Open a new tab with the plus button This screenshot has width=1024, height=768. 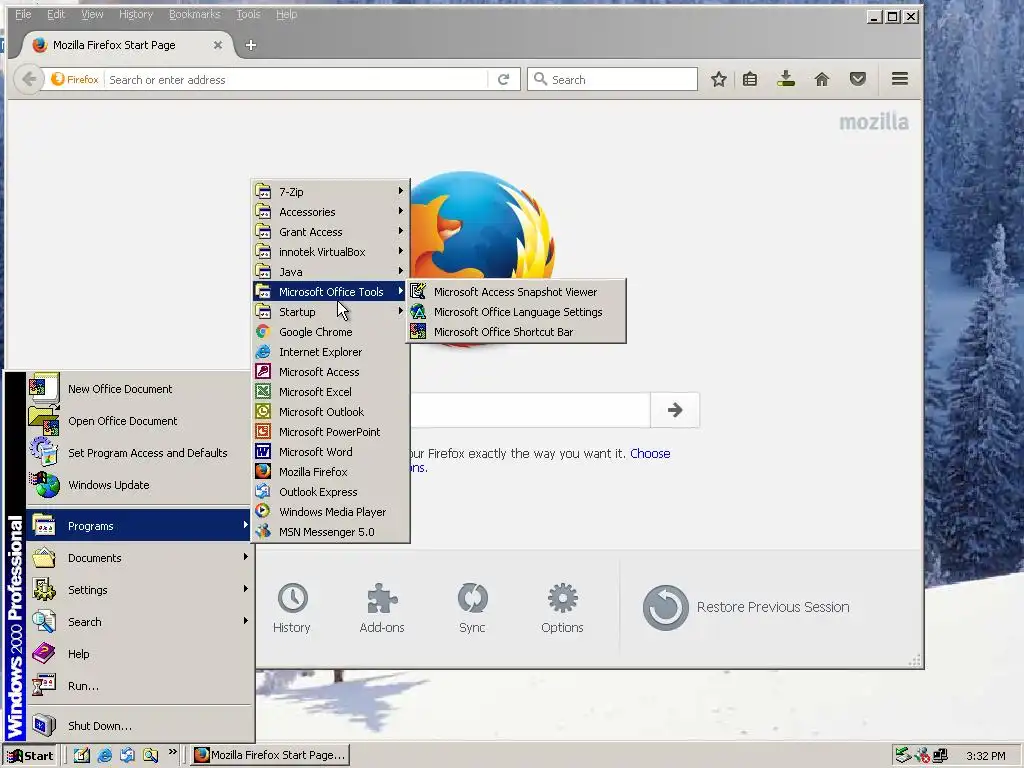tap(251, 45)
